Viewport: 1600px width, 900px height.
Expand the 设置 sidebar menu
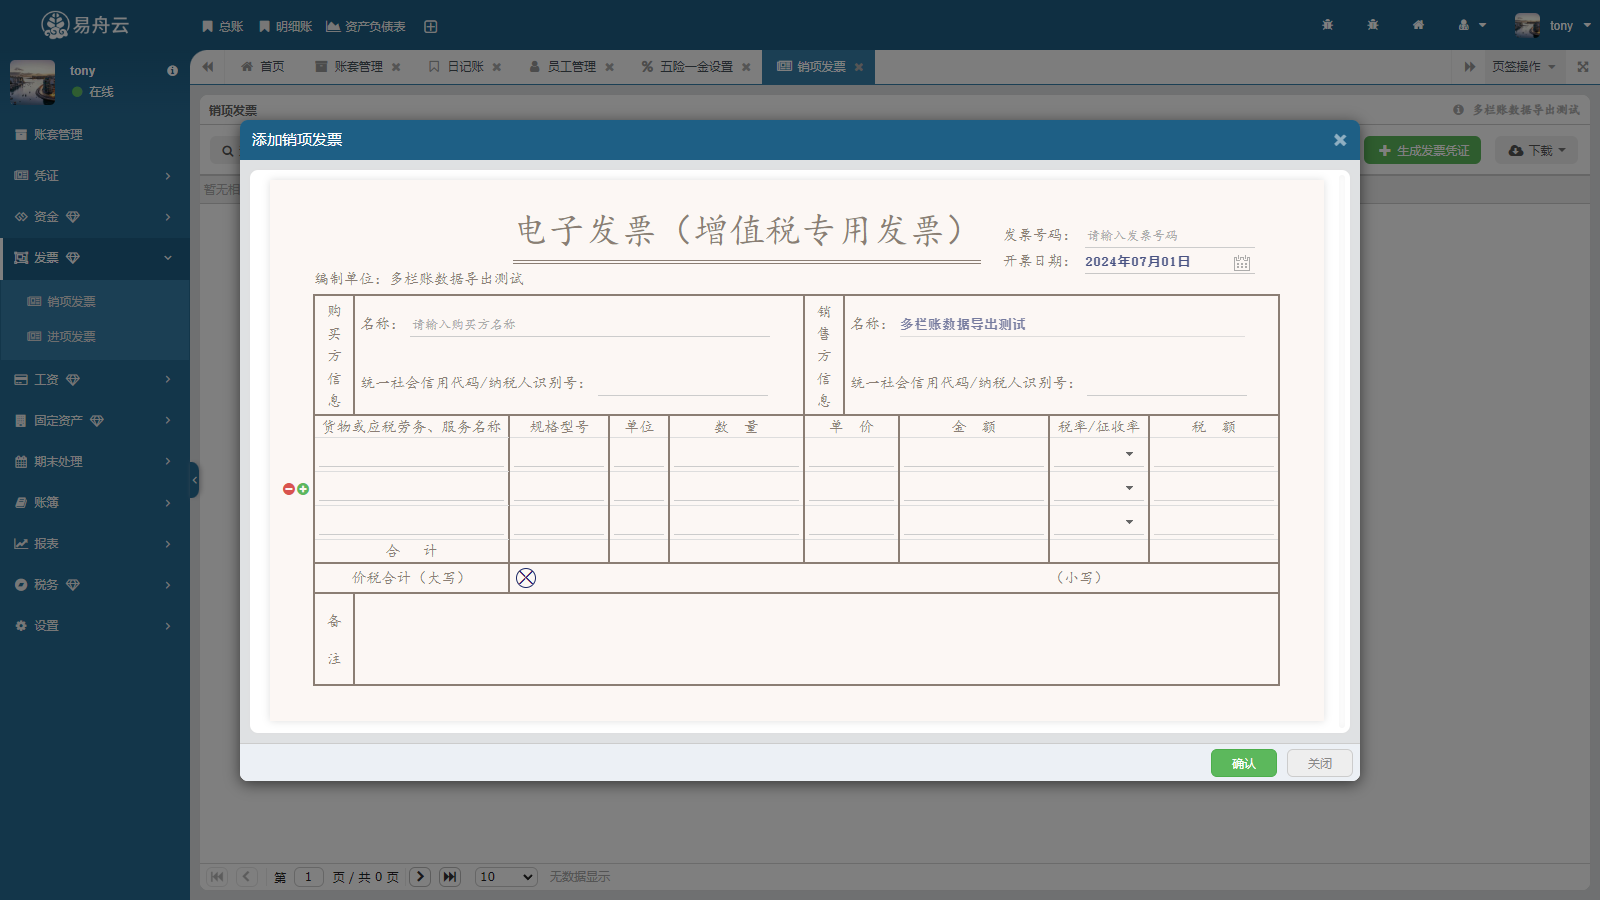pos(95,625)
